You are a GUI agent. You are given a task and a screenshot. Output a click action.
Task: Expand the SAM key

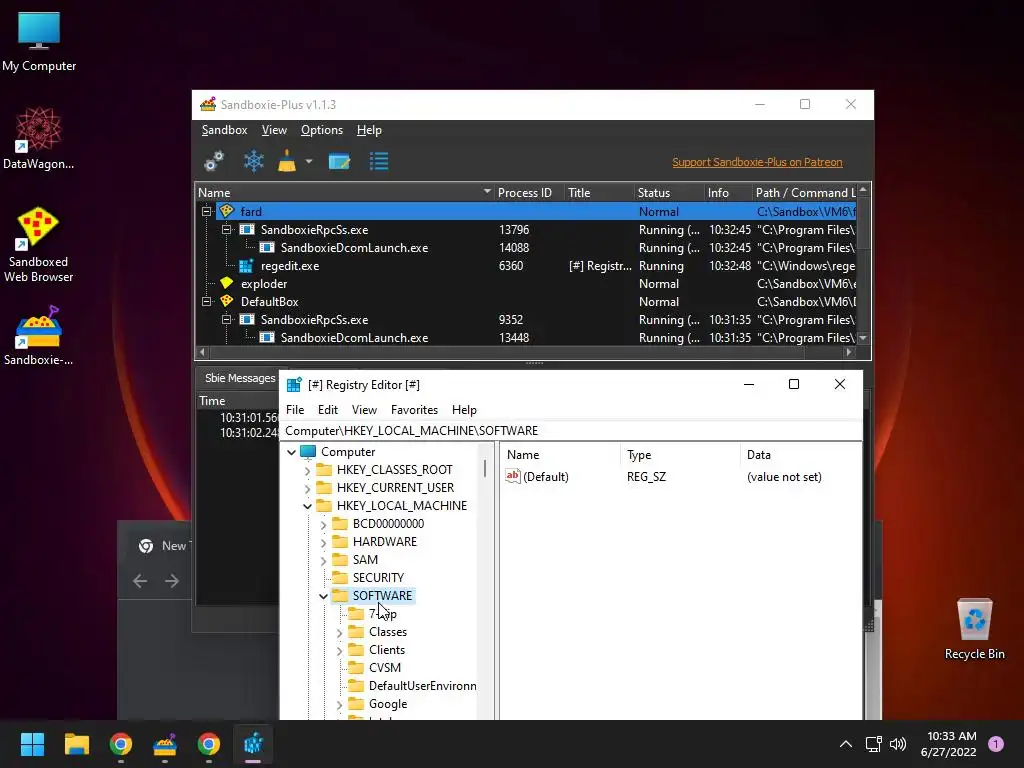tap(323, 560)
